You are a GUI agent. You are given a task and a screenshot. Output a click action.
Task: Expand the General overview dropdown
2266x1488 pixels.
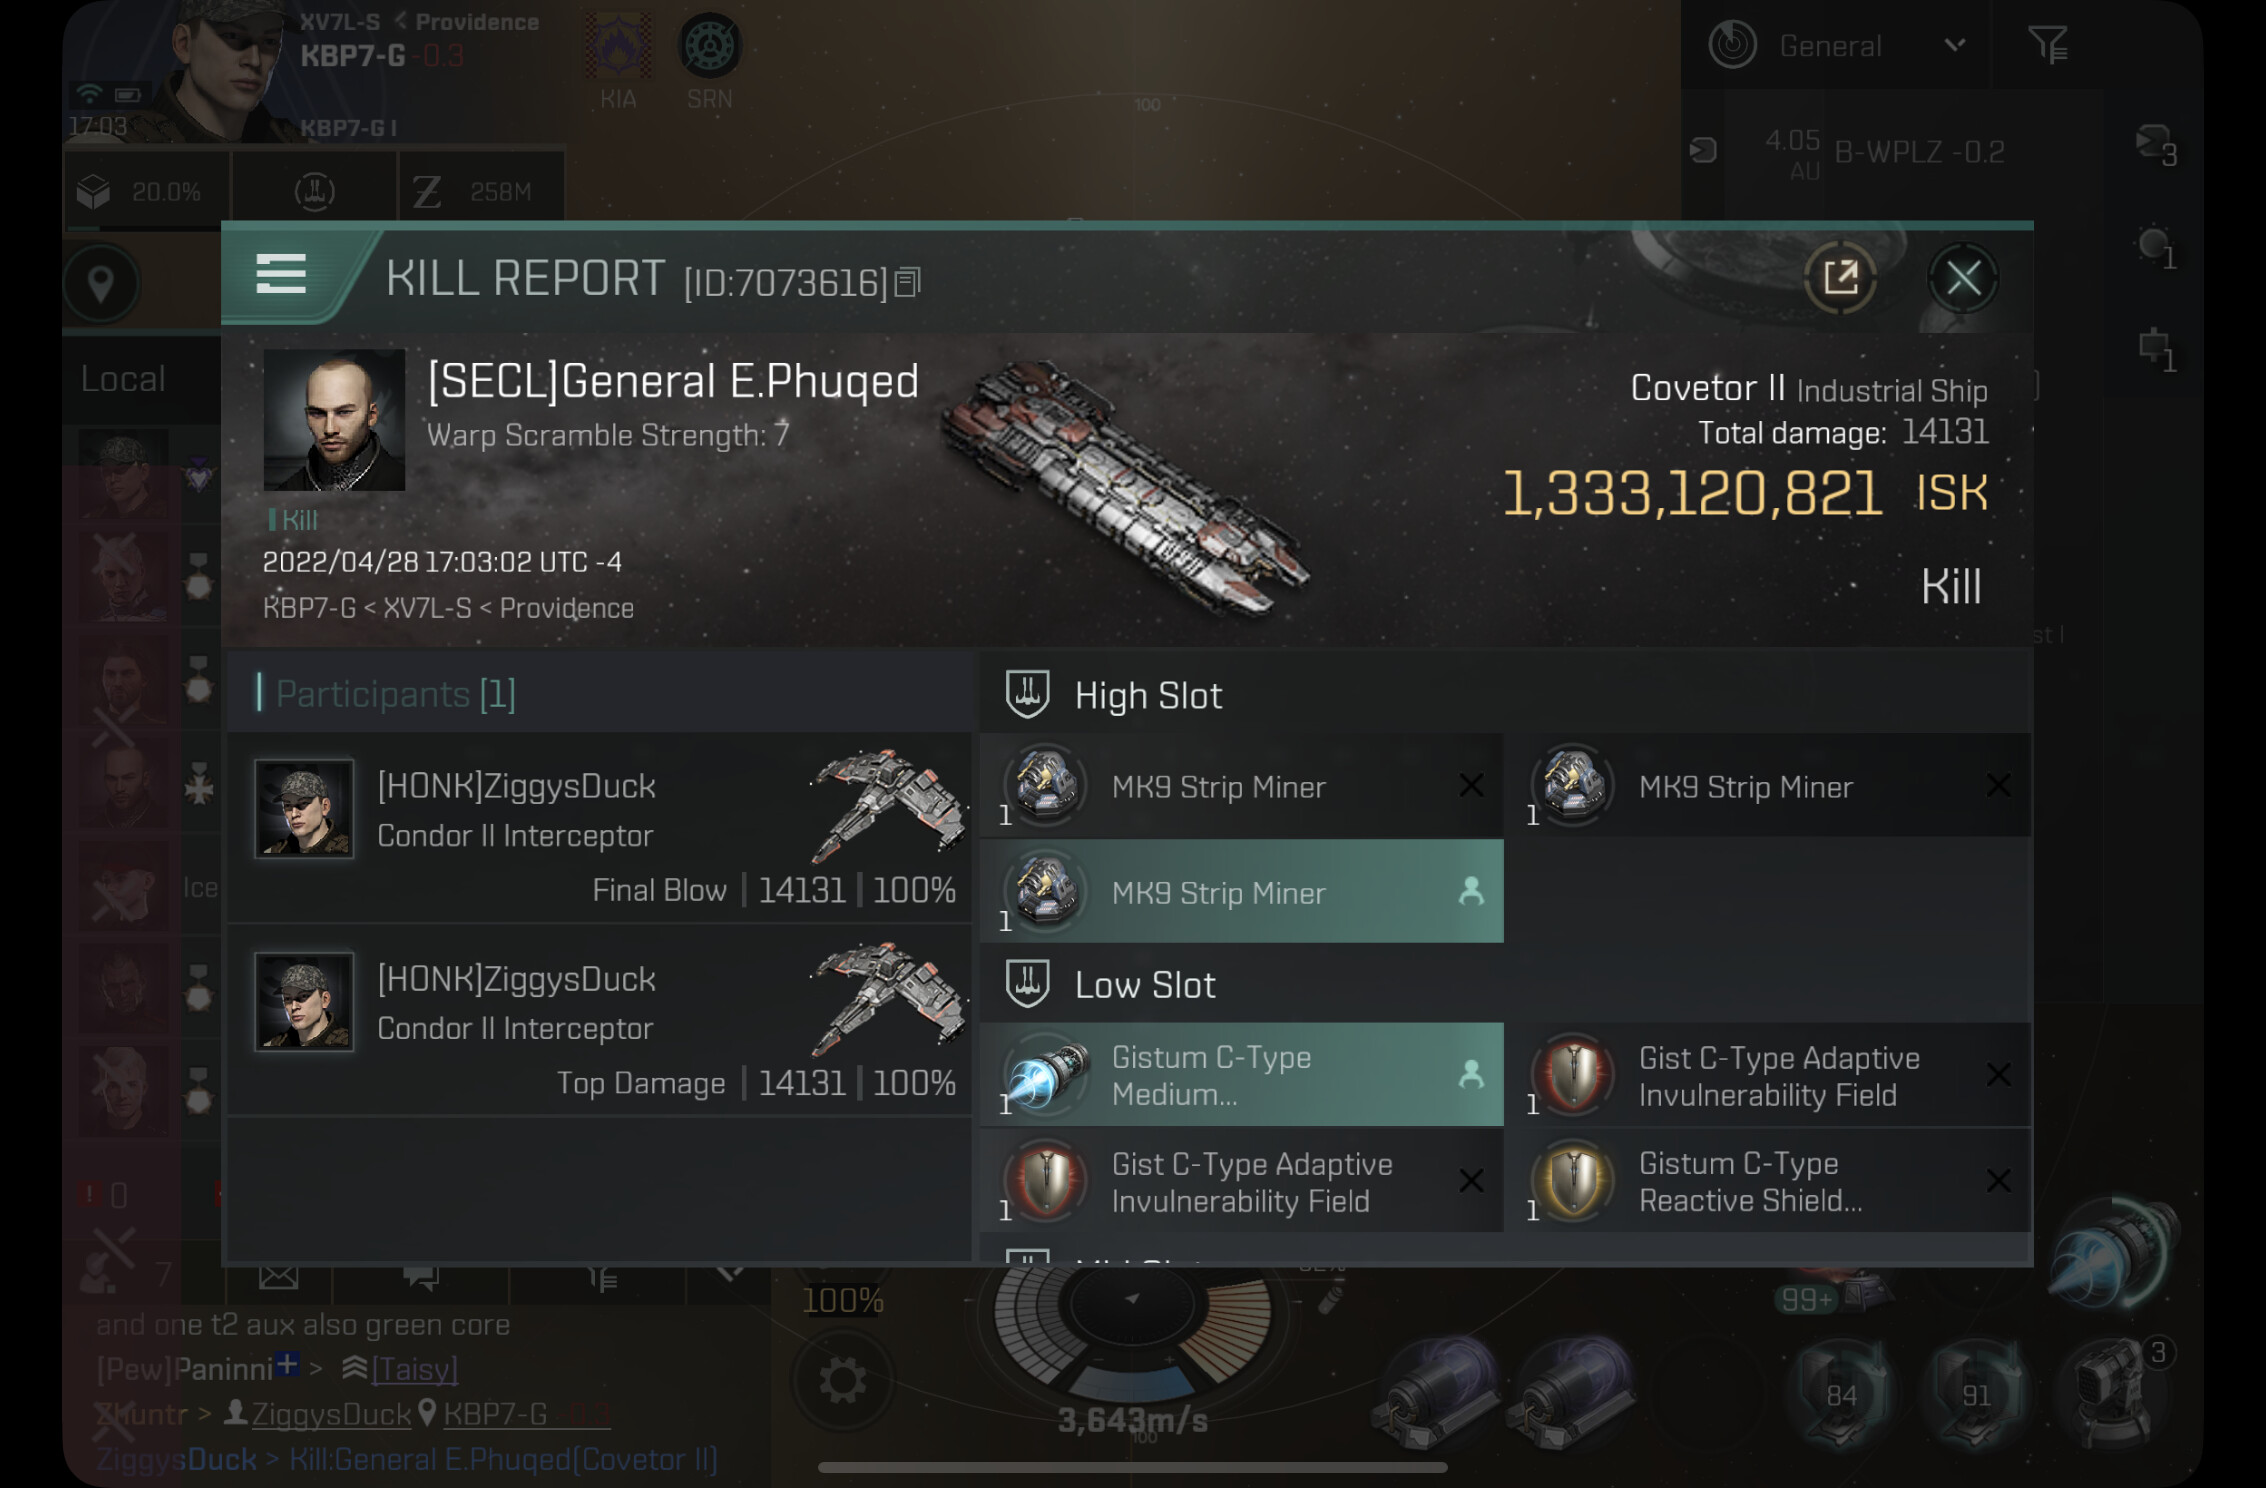coord(1838,45)
